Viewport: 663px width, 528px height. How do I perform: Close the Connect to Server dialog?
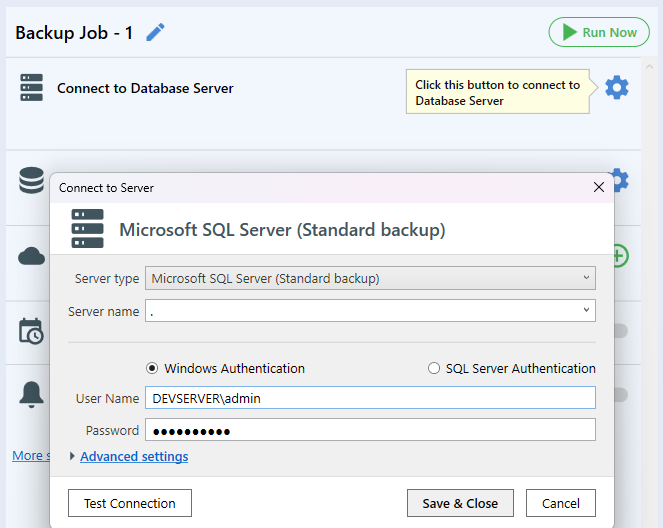coord(598,187)
